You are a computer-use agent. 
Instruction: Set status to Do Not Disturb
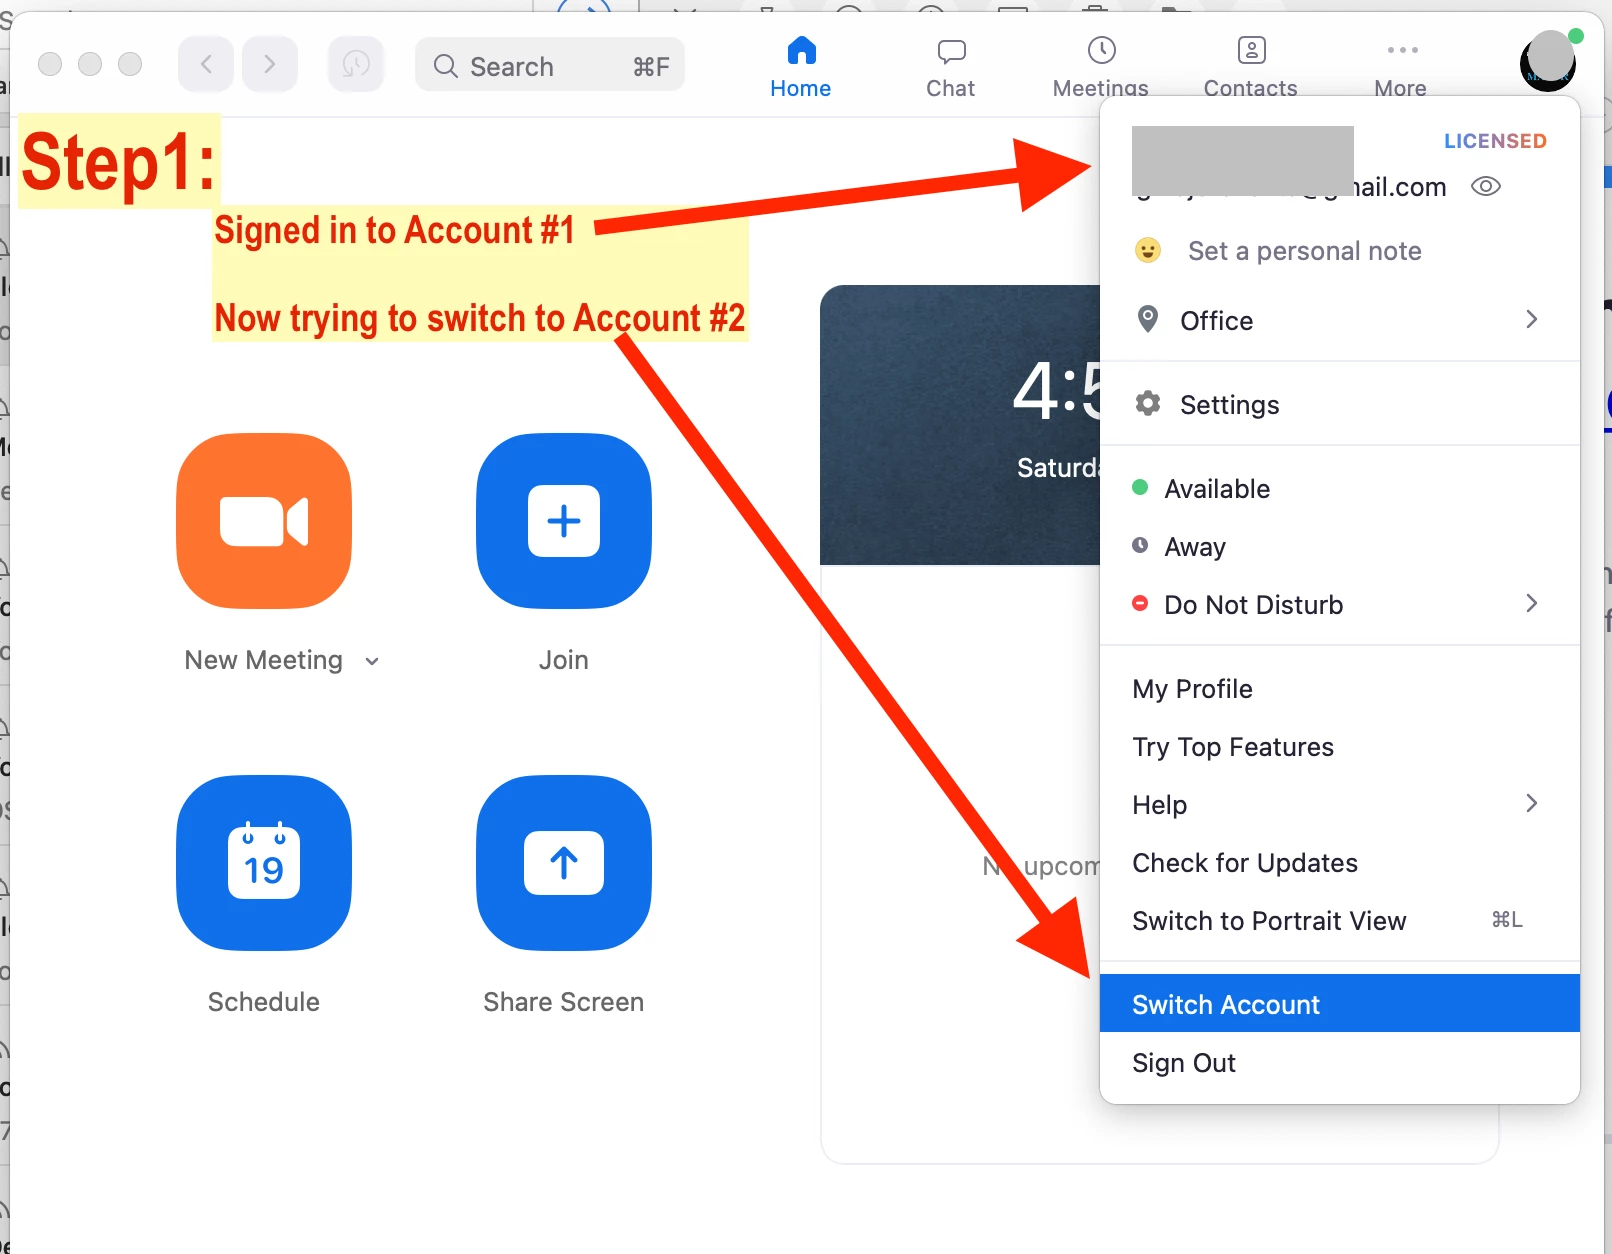(x=1340, y=604)
